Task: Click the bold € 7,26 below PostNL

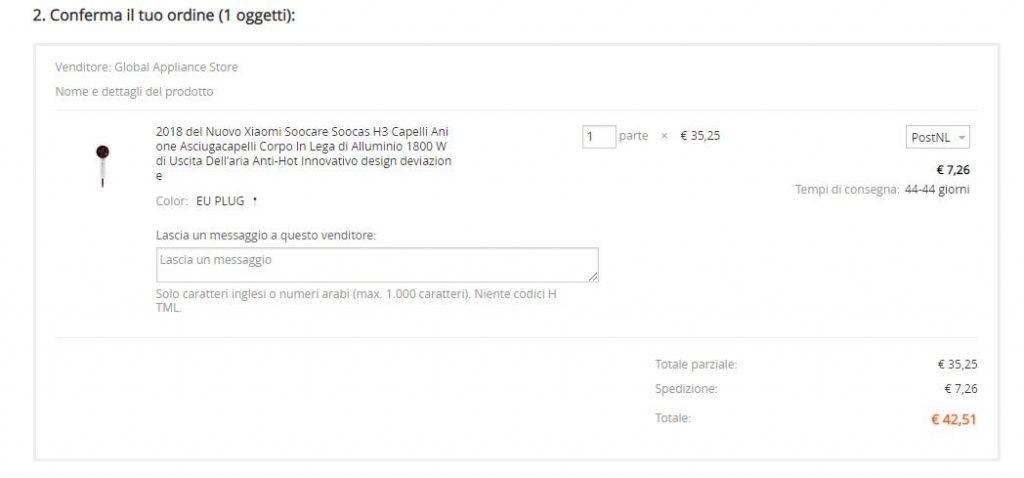Action: point(953,170)
